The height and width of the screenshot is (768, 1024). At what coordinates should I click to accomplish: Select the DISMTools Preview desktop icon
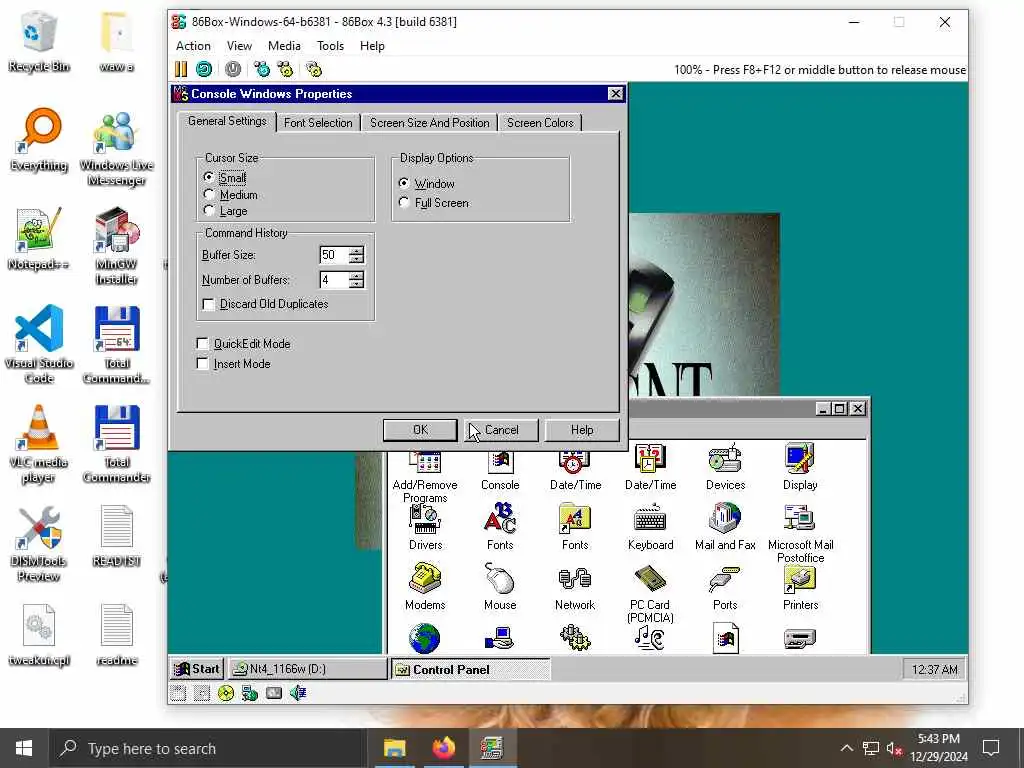point(39,544)
